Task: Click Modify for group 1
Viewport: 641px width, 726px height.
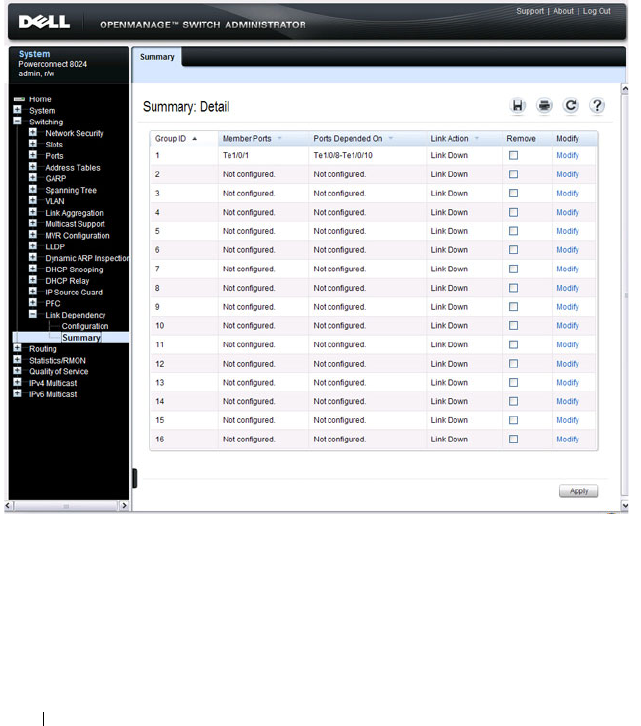Action: tap(567, 156)
